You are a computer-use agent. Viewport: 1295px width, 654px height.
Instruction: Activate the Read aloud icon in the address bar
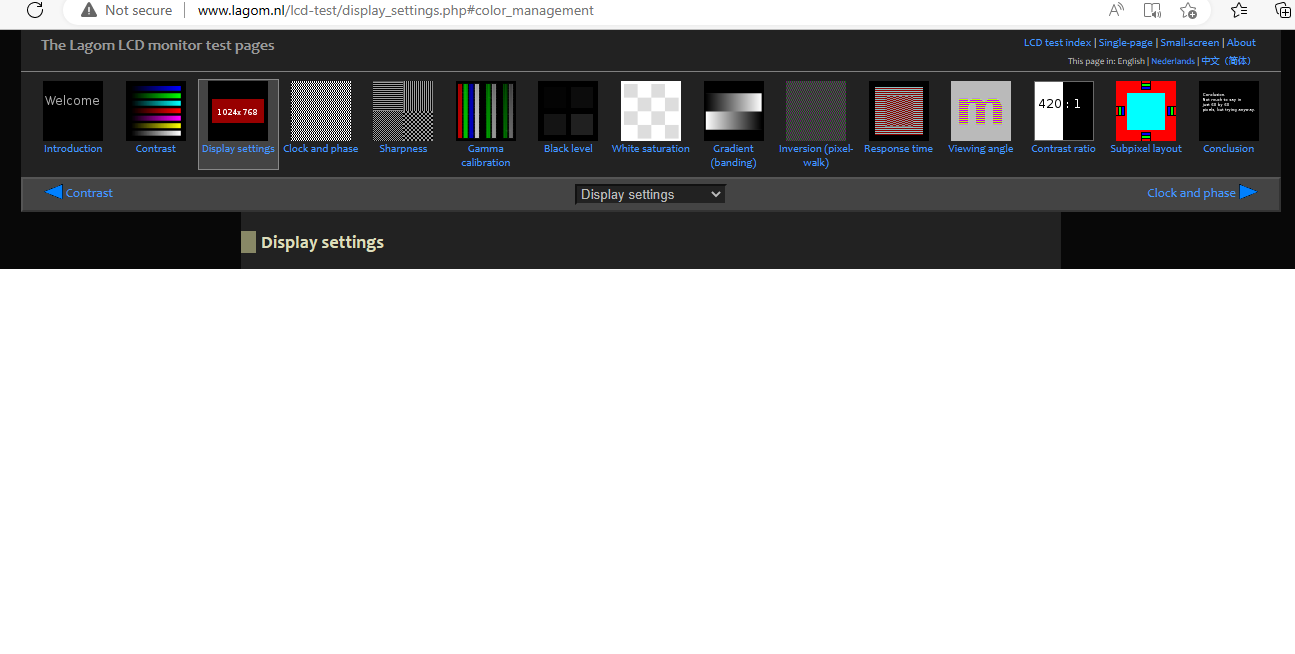click(x=1117, y=10)
